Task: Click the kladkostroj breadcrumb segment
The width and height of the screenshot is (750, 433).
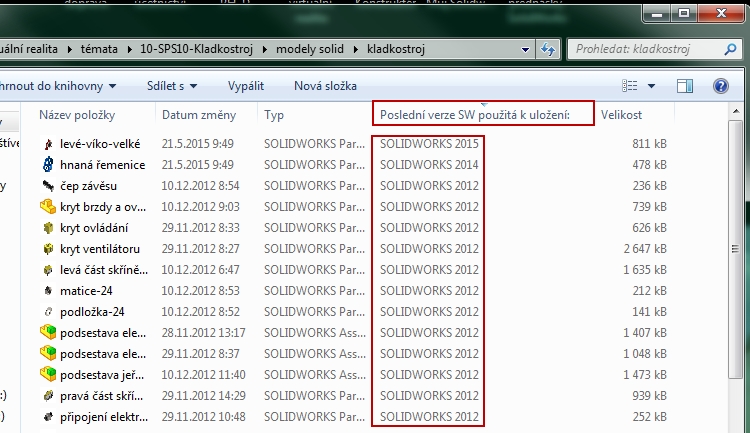Action: [x=396, y=49]
